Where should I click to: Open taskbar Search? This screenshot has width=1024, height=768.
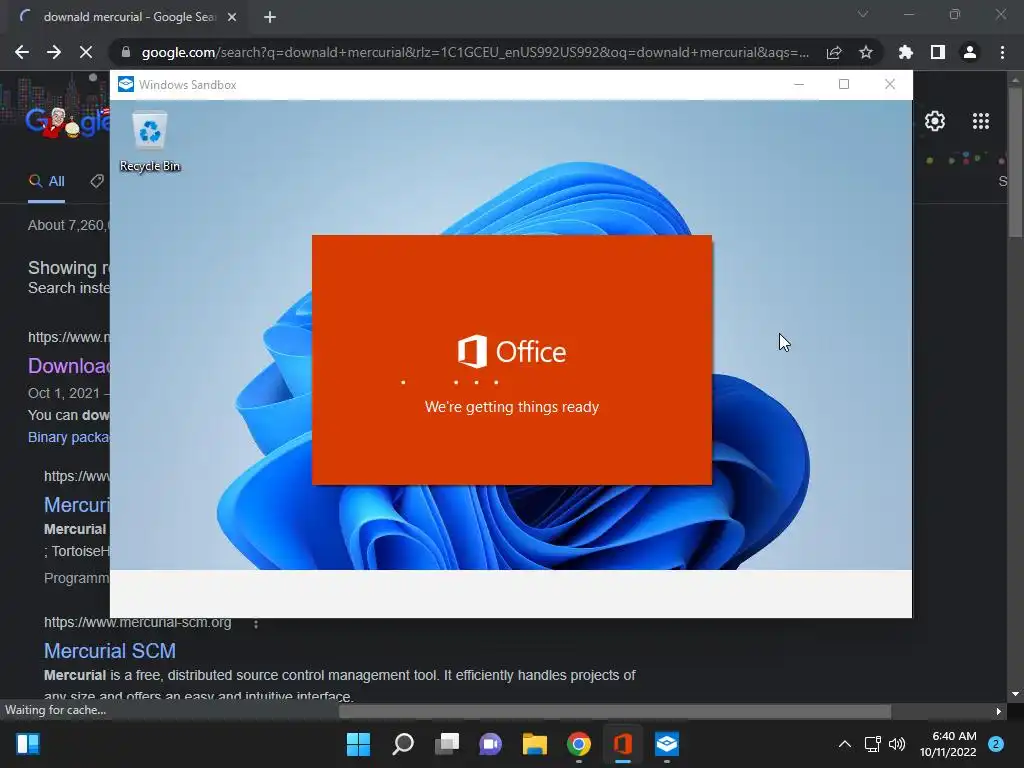pyautogui.click(x=403, y=744)
